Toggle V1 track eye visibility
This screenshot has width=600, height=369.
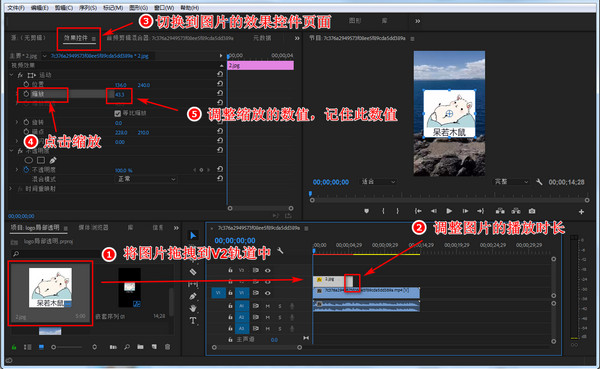click(x=267, y=293)
